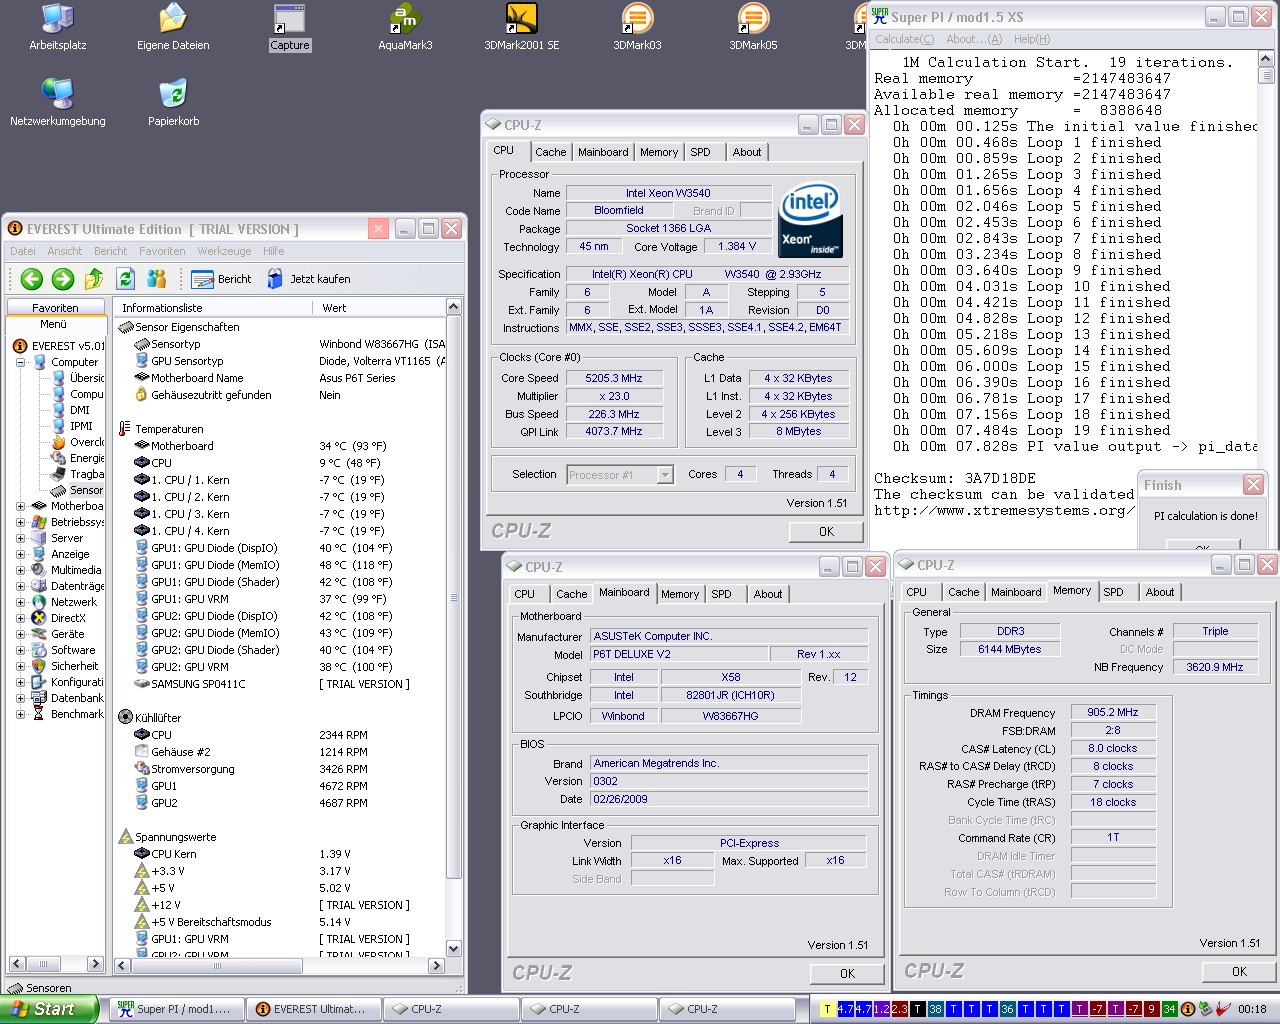Select the IPMI item in EVEREST tree

click(x=72, y=426)
